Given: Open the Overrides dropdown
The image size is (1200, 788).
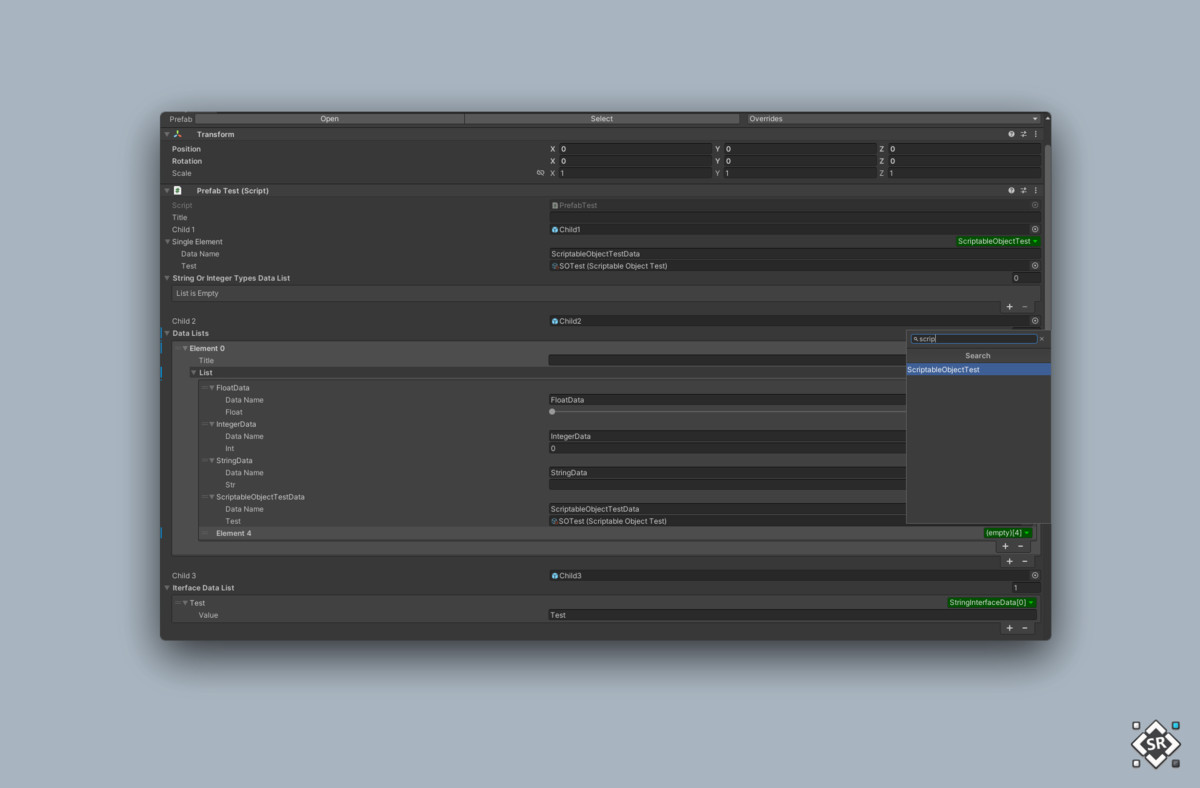Looking at the screenshot, I should click(x=893, y=119).
